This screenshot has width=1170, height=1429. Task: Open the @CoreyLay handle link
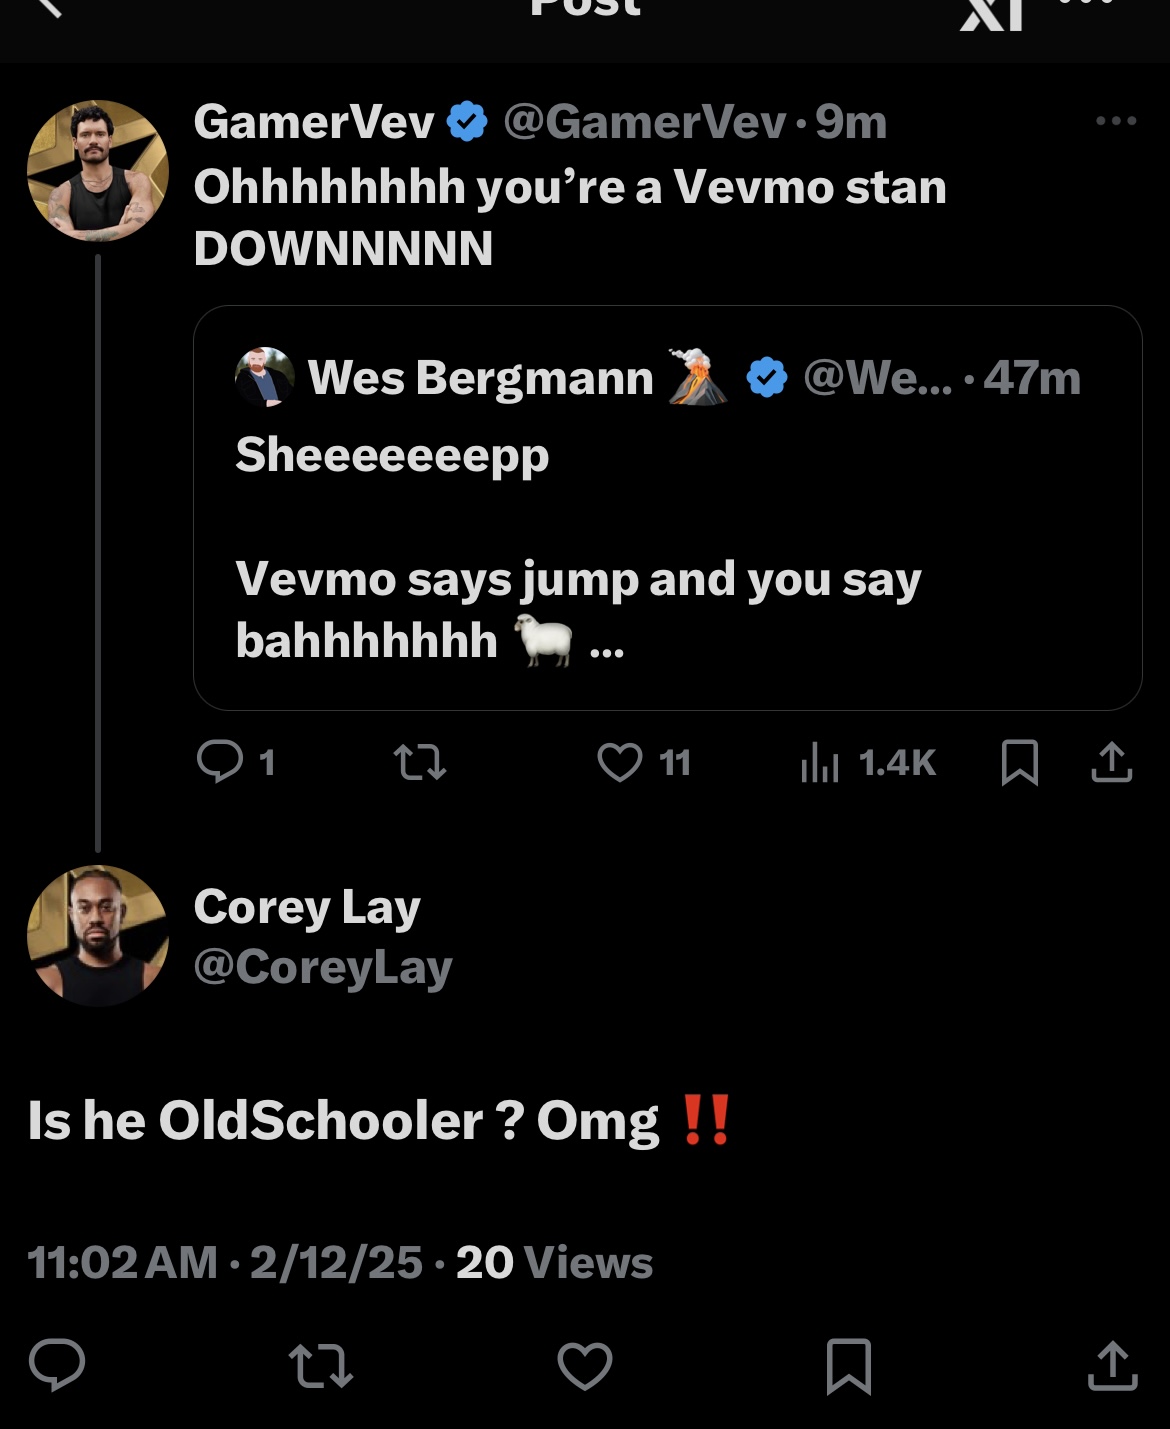pos(323,967)
